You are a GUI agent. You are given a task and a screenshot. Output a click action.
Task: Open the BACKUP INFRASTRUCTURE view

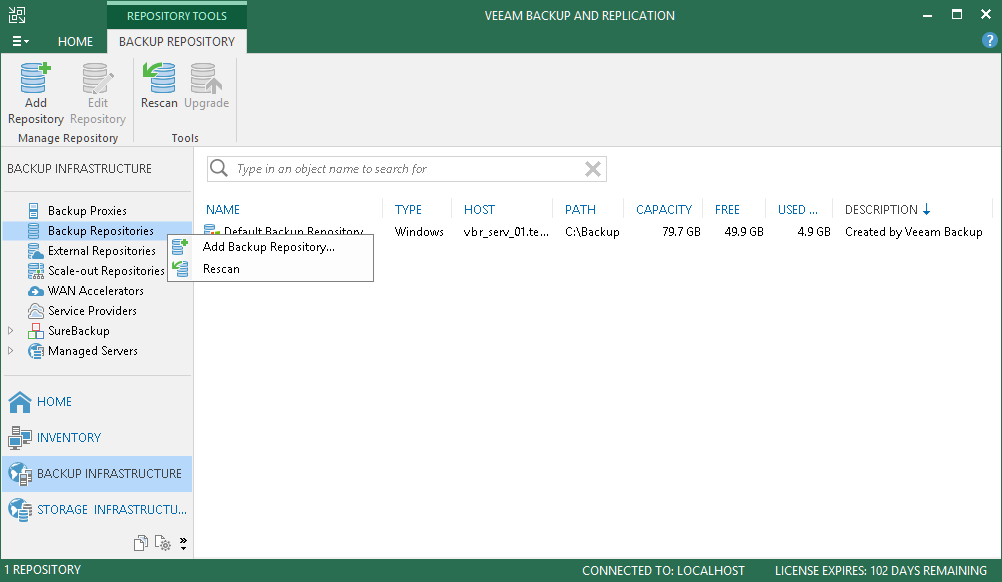point(96,473)
